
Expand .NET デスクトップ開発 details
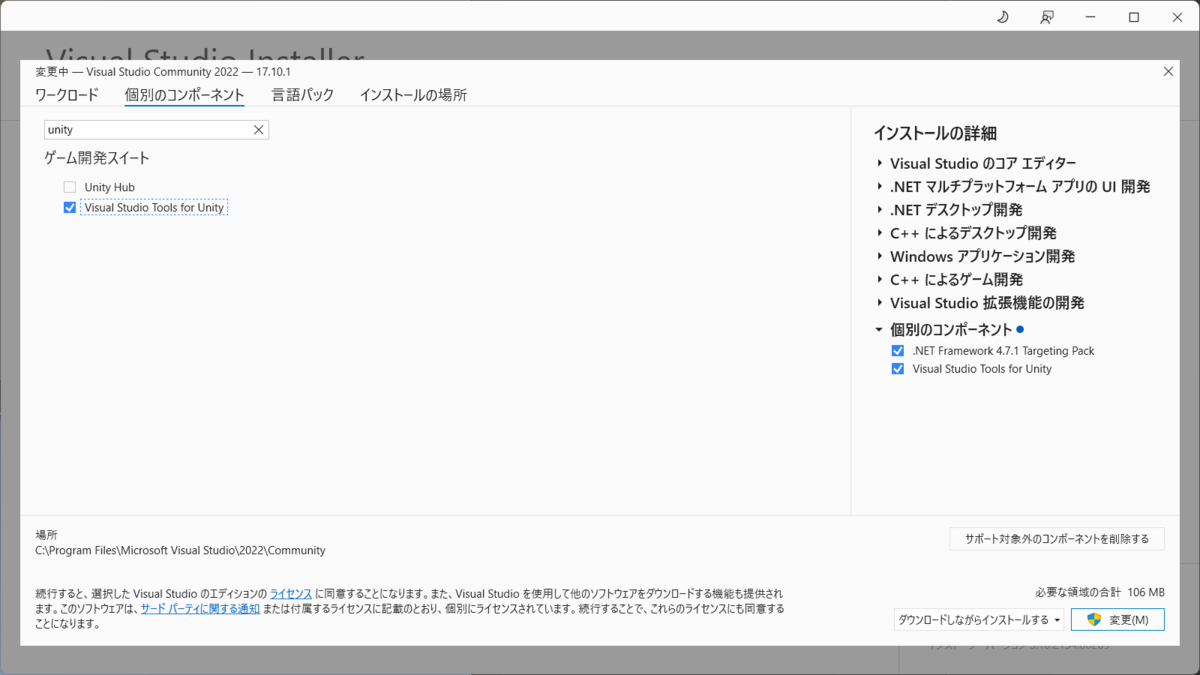click(879, 210)
